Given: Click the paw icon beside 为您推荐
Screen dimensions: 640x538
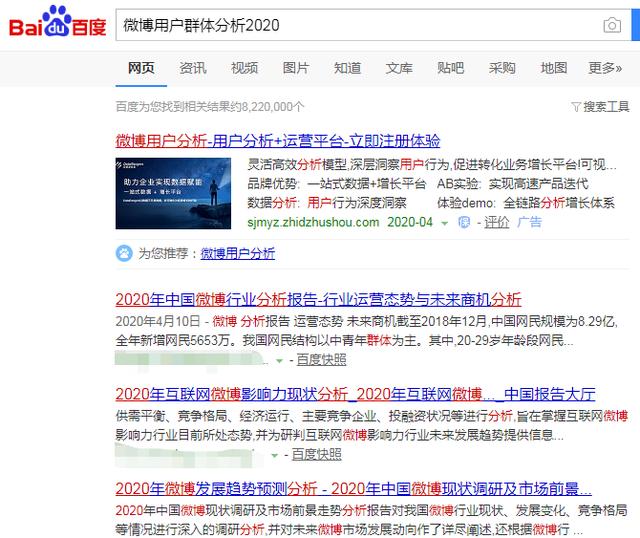Looking at the screenshot, I should [124, 253].
